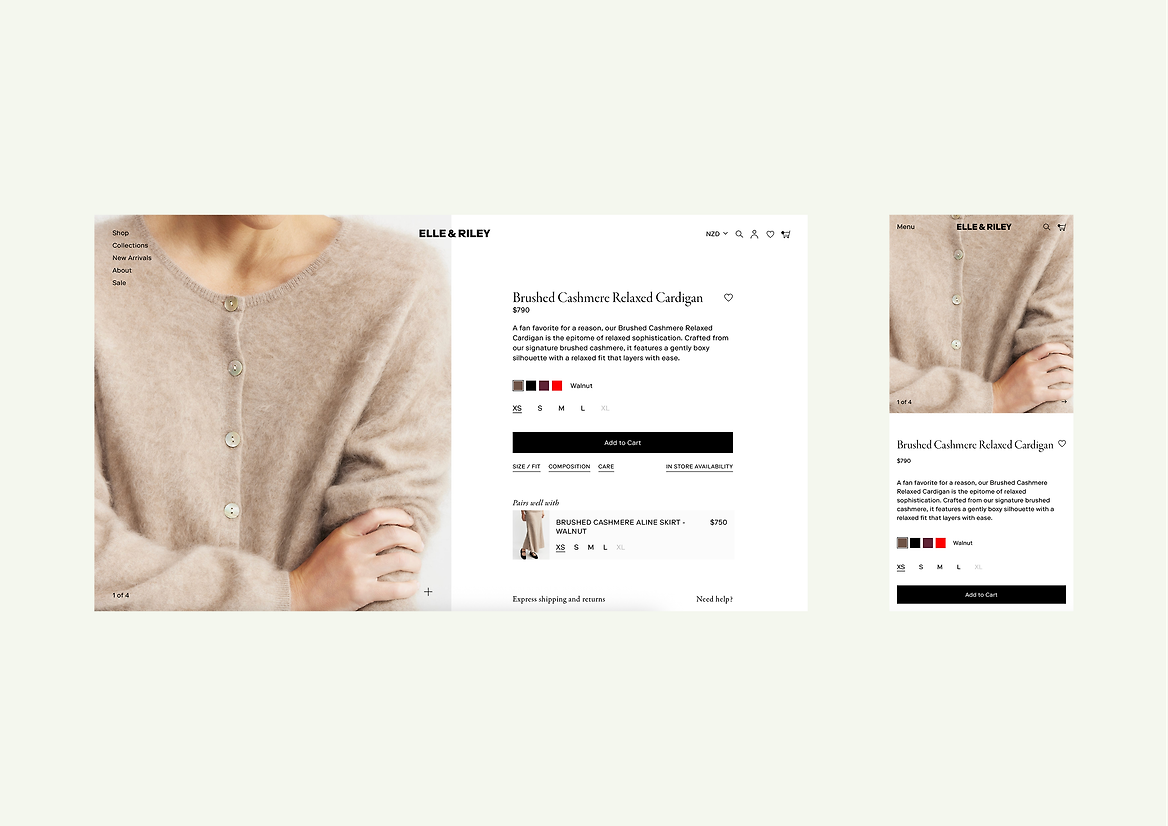Open the NZD currency dropdown
This screenshot has height=826, width=1168.
pyautogui.click(x=717, y=234)
